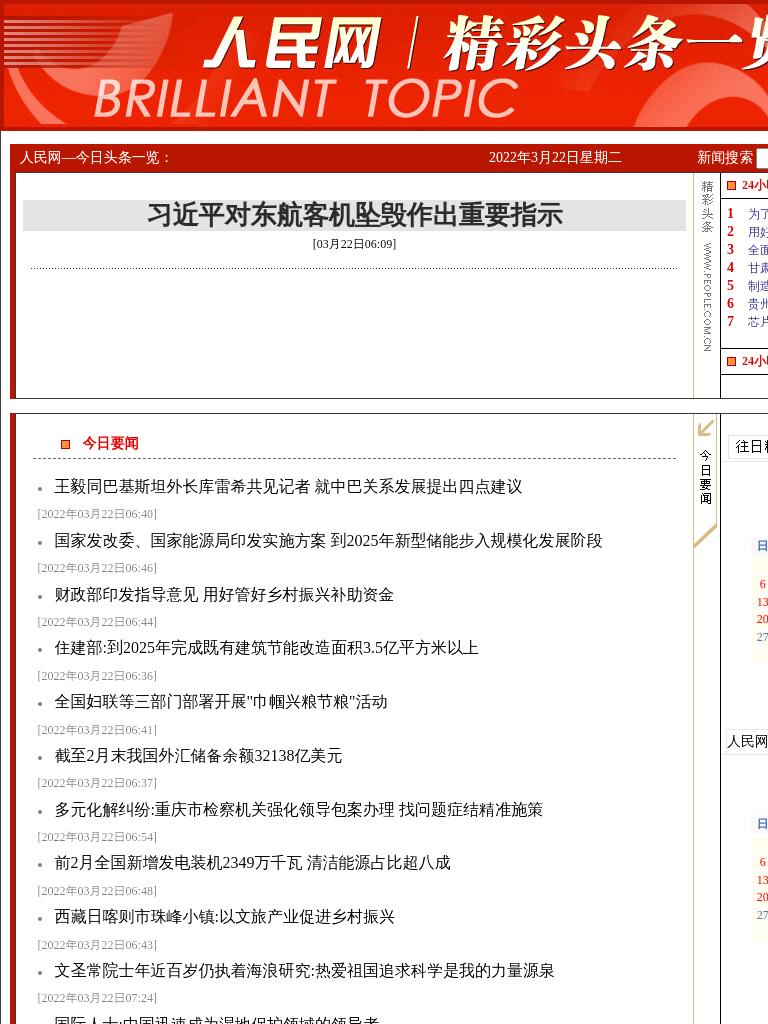The height and width of the screenshot is (1024, 768).
Task: Open article on 32138亿美元 foreign exchange reserves
Action: tap(199, 756)
